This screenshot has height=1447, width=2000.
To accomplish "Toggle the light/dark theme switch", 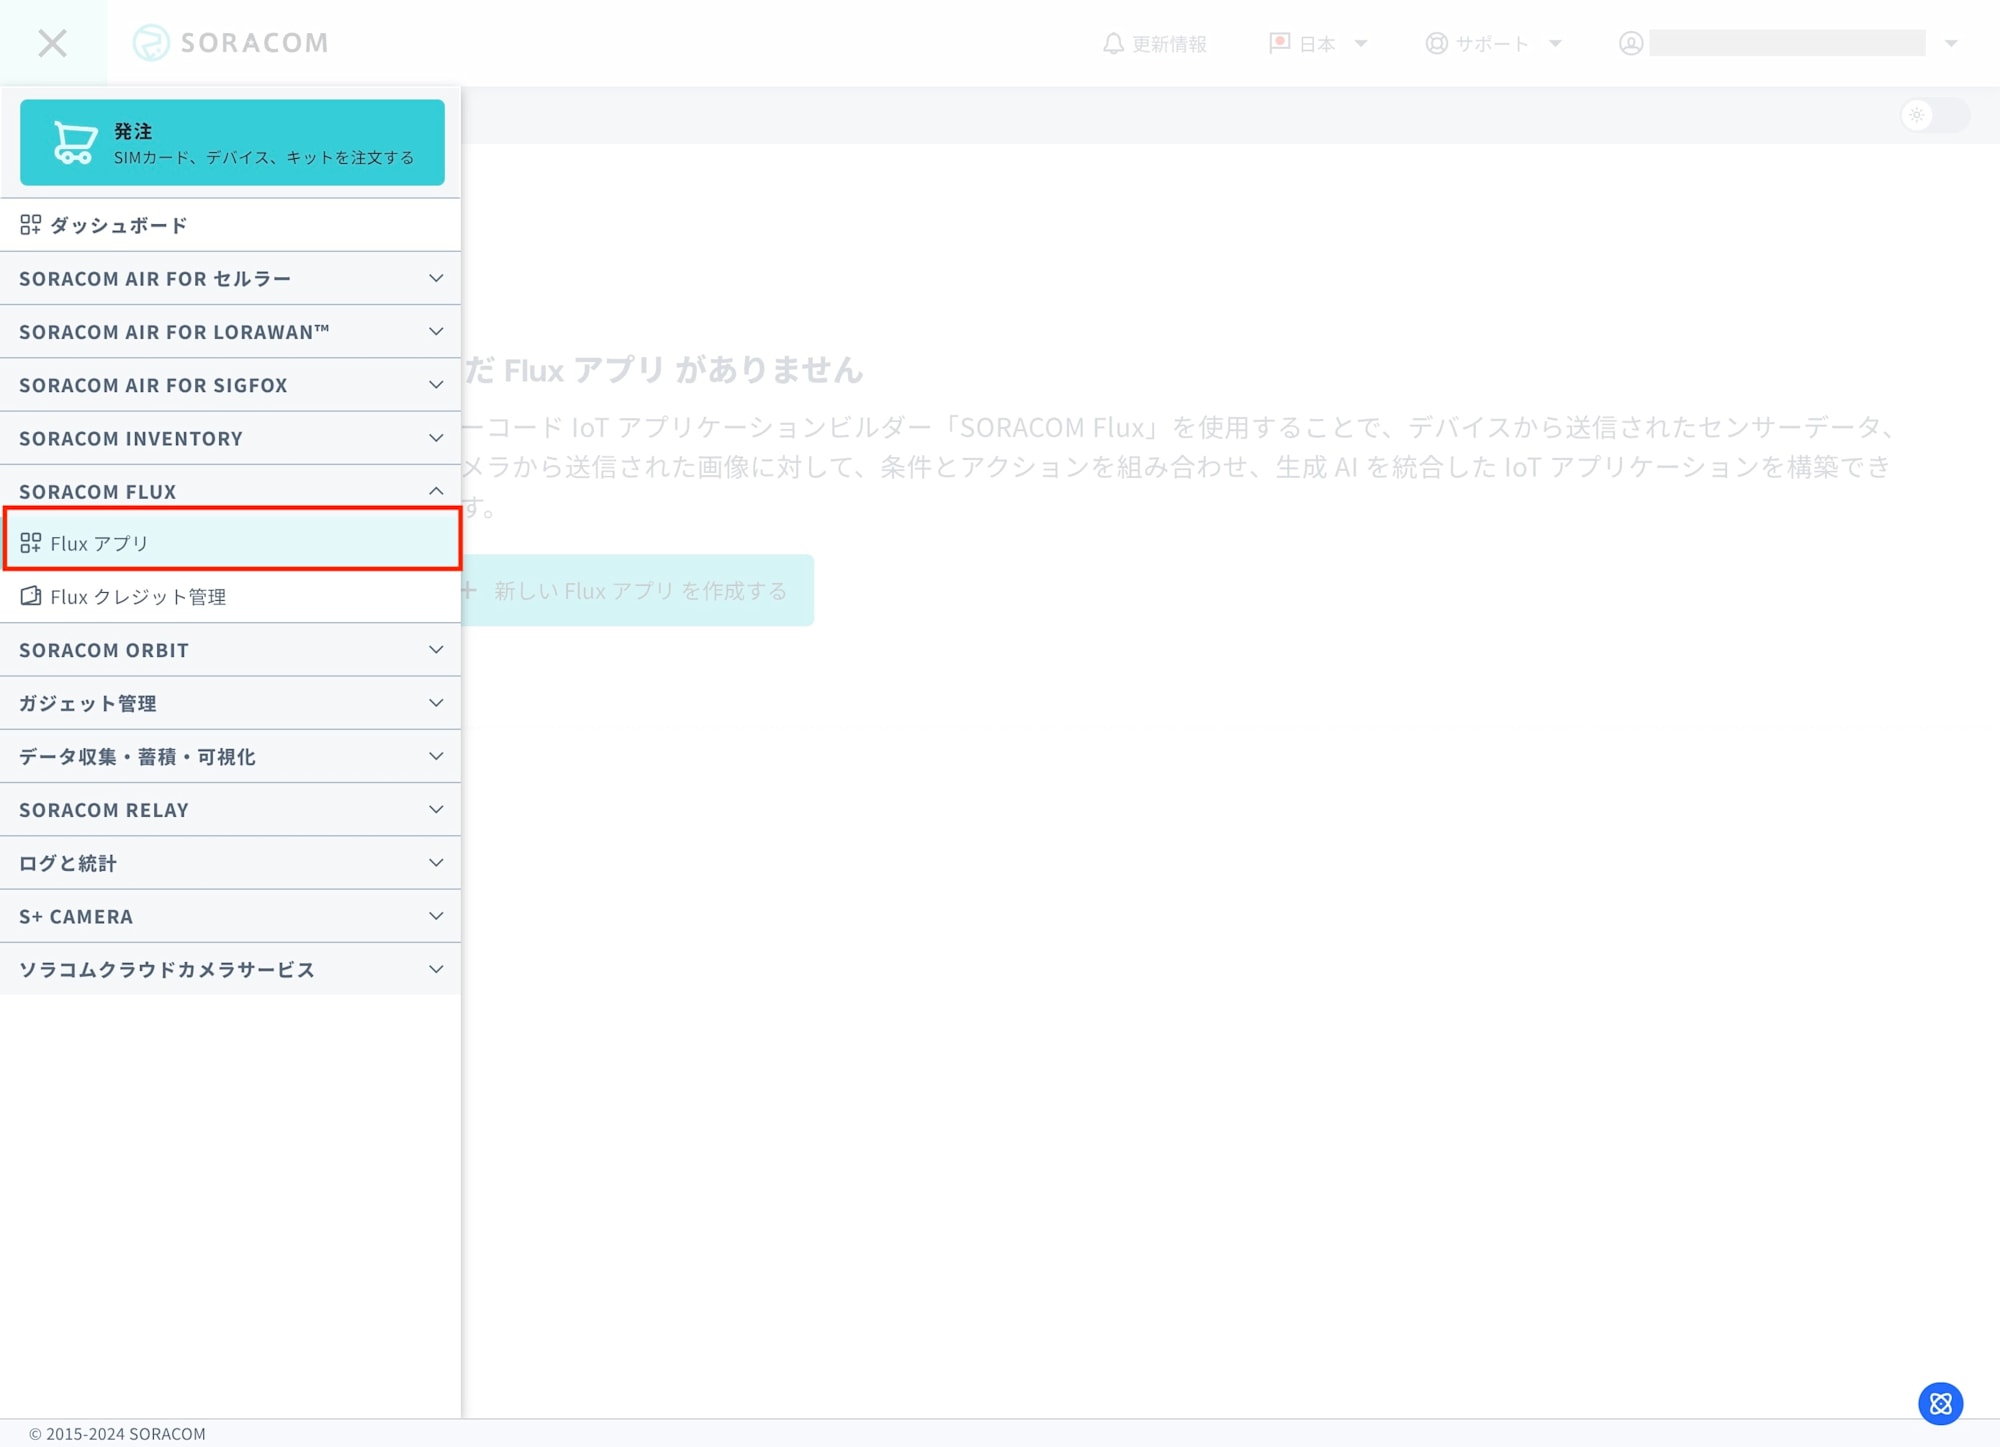I will click(x=1935, y=115).
